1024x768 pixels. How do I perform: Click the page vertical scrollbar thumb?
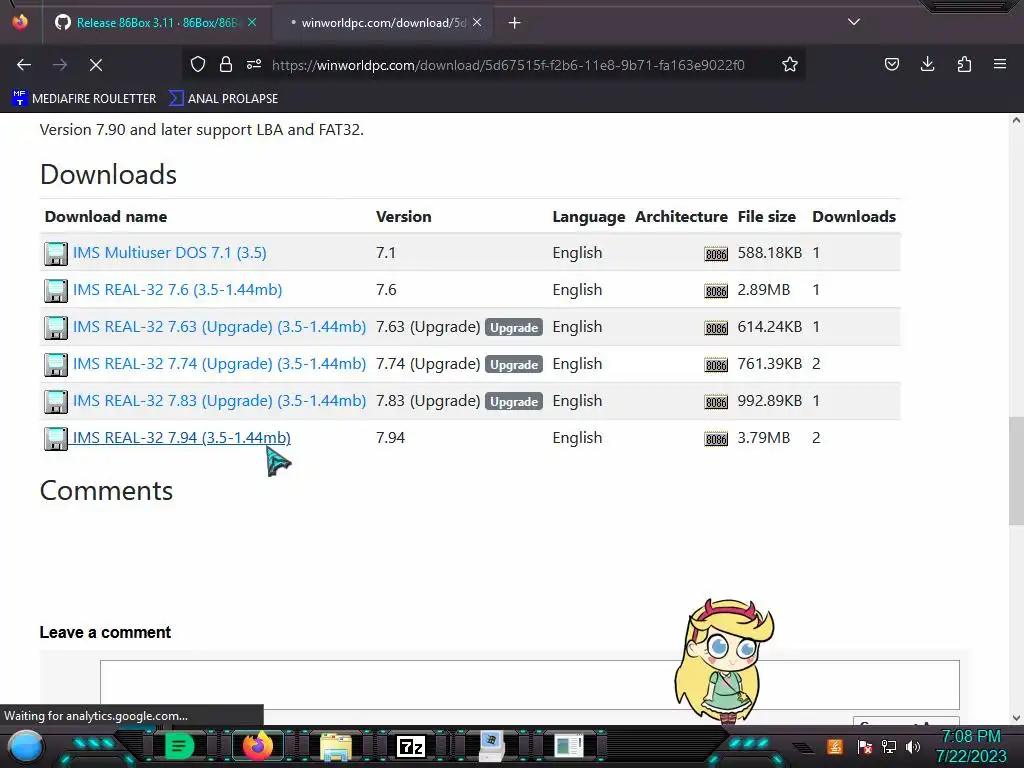1016,470
